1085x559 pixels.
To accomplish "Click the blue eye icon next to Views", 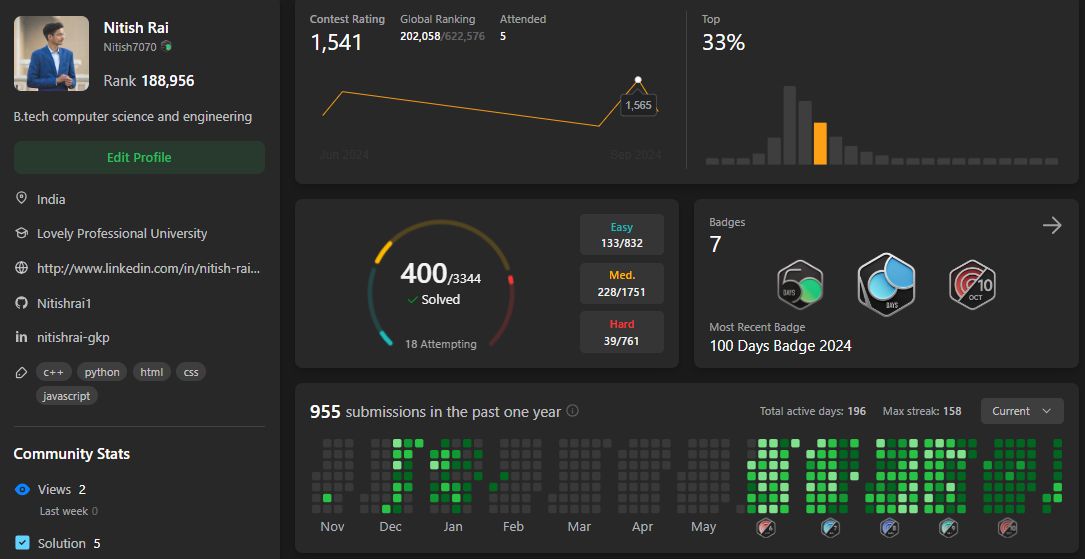I will click(22, 489).
